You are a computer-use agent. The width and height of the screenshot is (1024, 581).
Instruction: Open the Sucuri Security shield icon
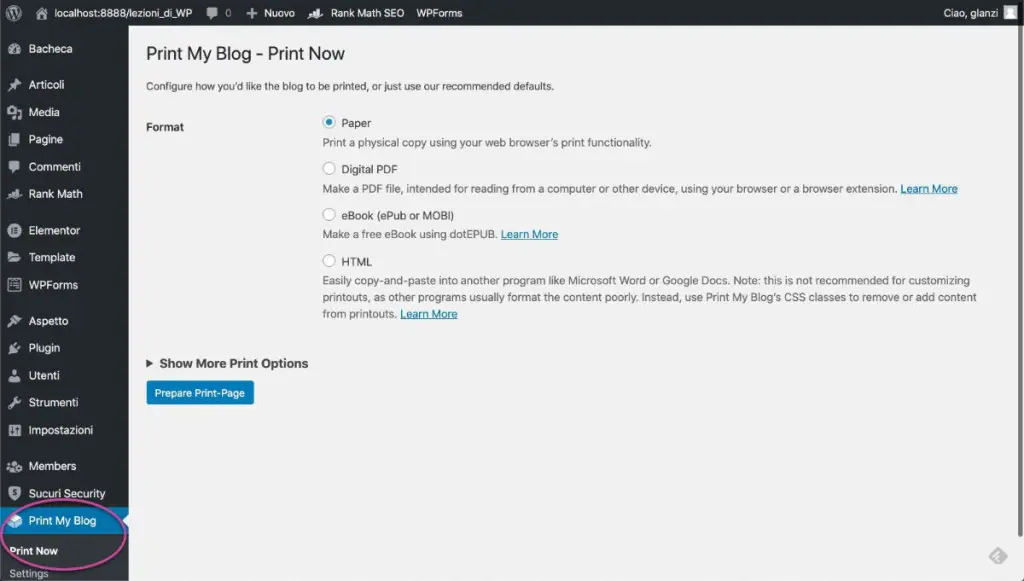(x=14, y=493)
